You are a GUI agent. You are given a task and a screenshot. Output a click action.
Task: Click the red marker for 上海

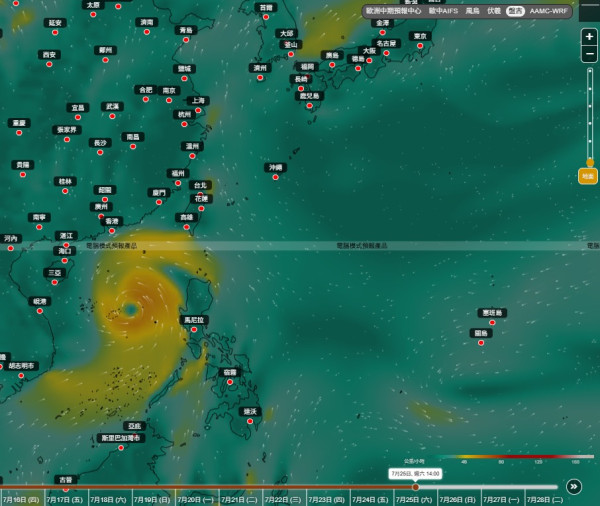tap(198, 110)
